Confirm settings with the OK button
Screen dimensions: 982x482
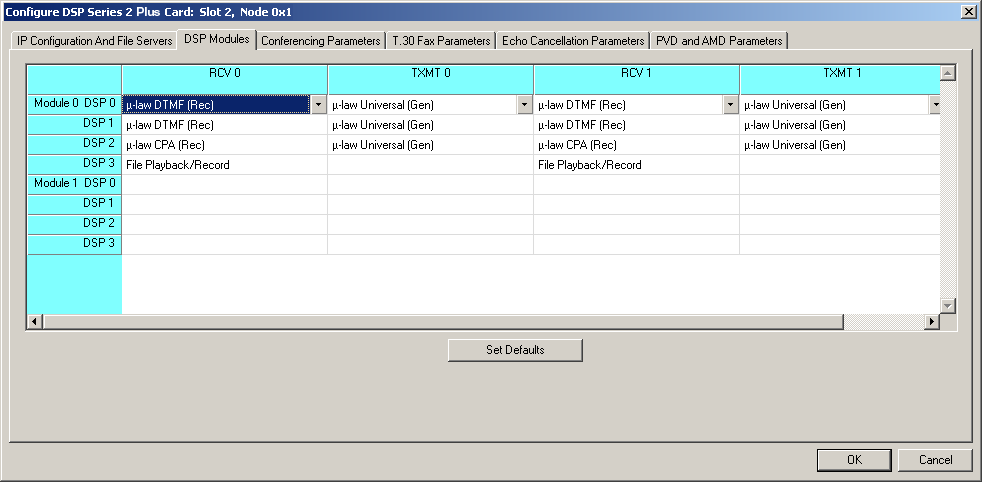tap(853, 460)
